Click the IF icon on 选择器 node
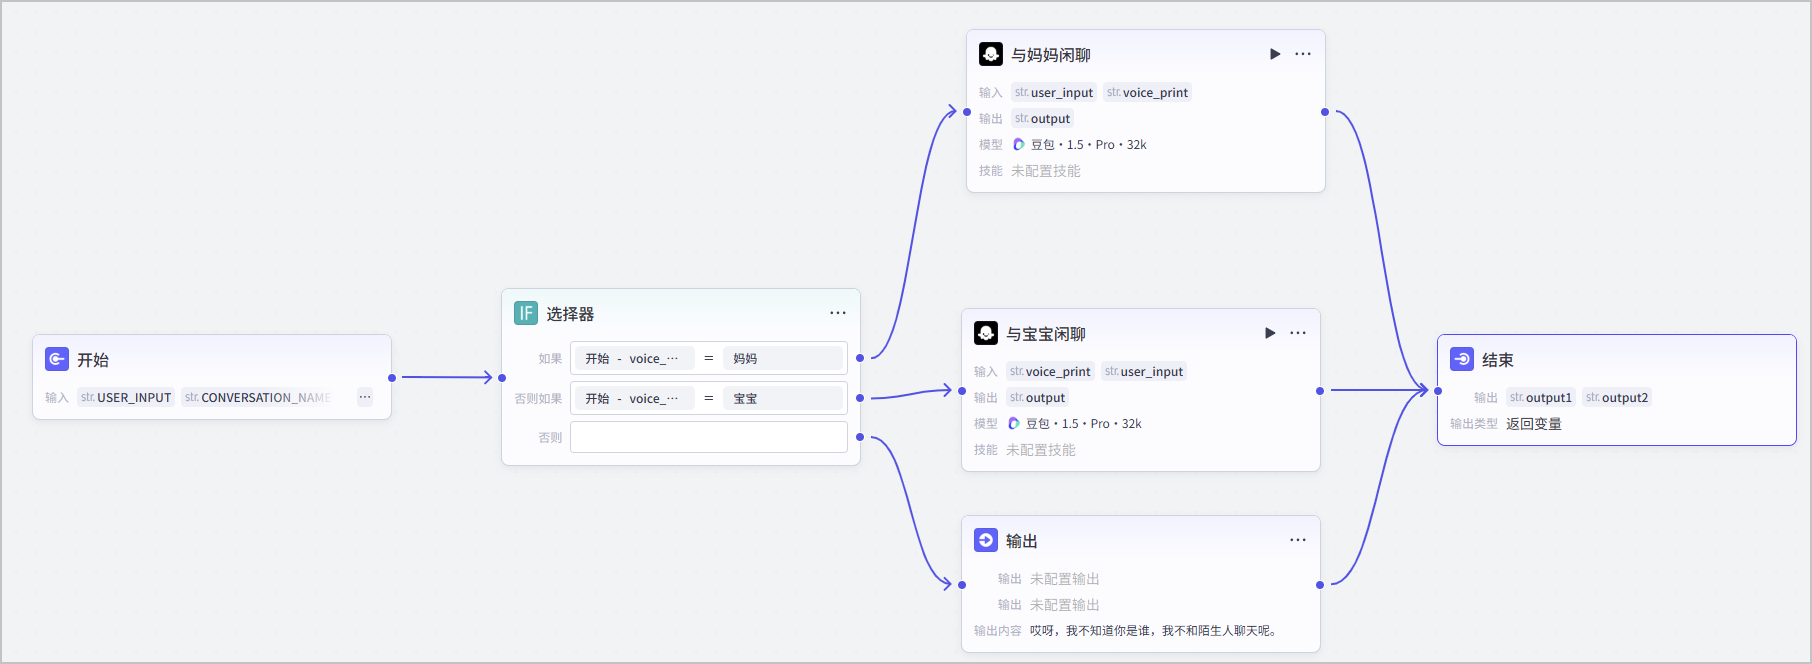This screenshot has width=1812, height=664. (x=526, y=313)
